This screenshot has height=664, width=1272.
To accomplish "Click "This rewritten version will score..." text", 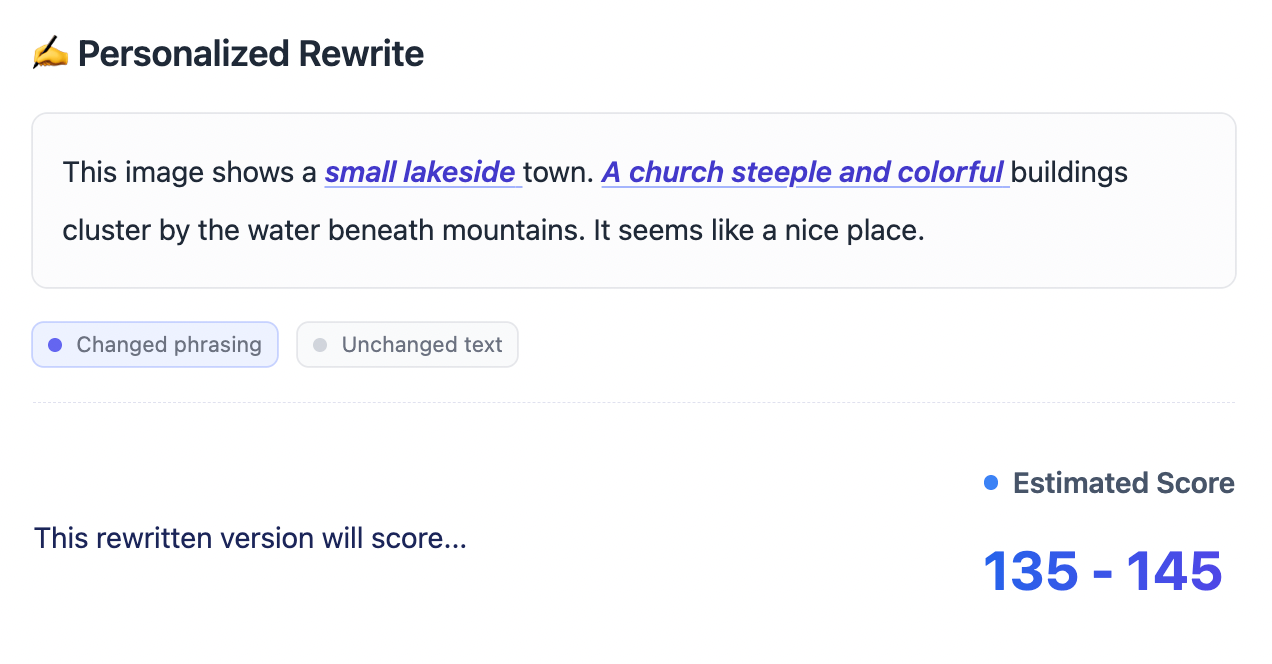I will pos(250,538).
